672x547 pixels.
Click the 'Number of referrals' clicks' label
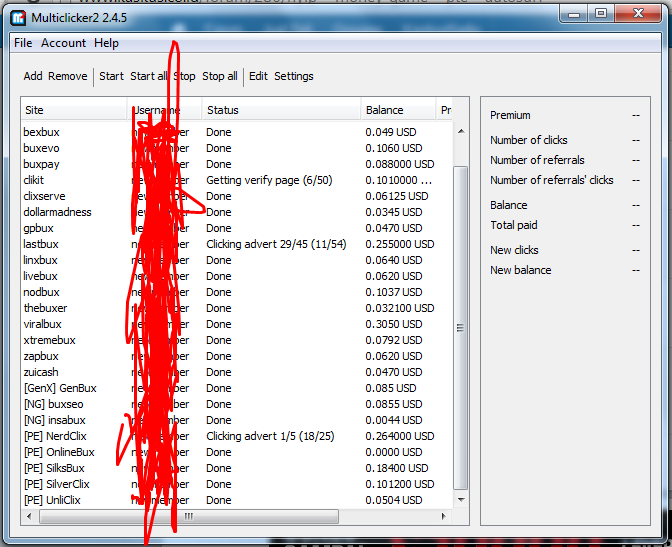point(552,180)
